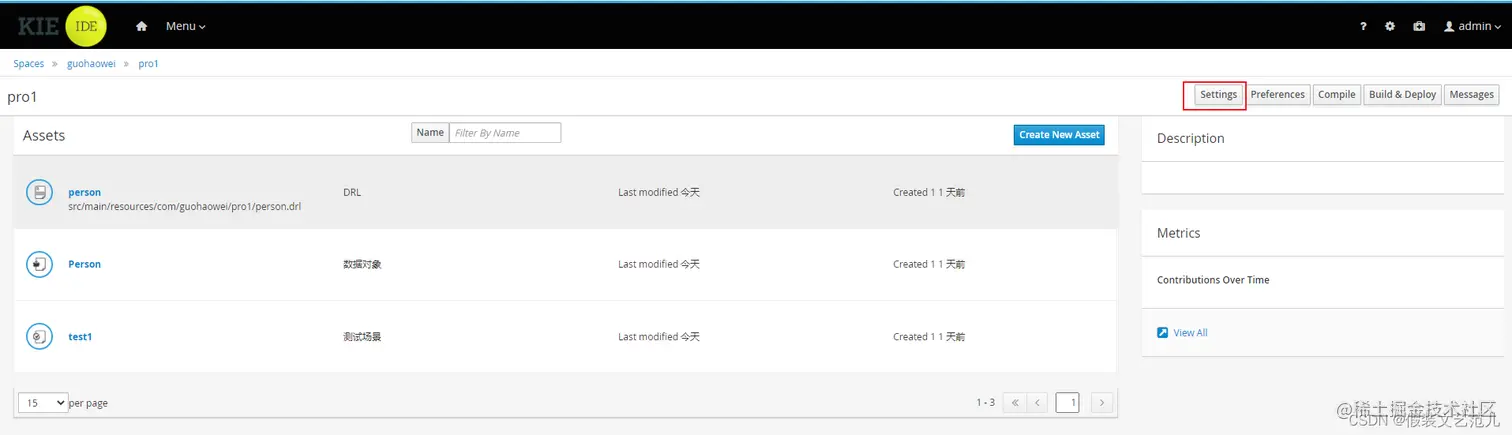Screen dimensions: 1512x435
Task: Focus the Filter By Name field
Action: pos(505,133)
